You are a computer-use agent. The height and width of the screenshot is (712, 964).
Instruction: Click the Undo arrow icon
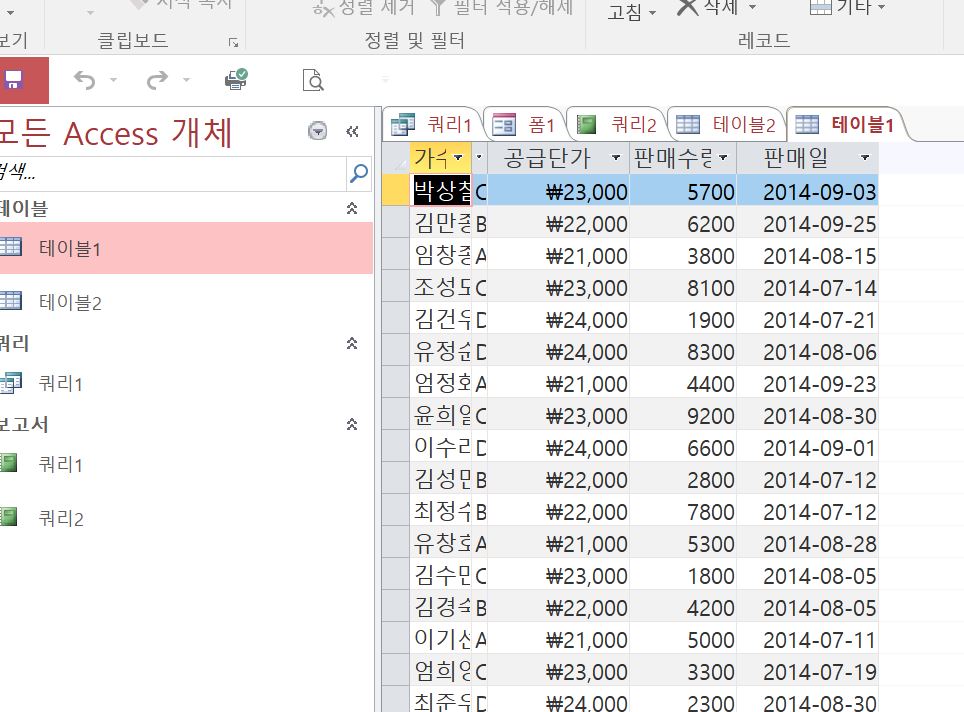point(84,80)
